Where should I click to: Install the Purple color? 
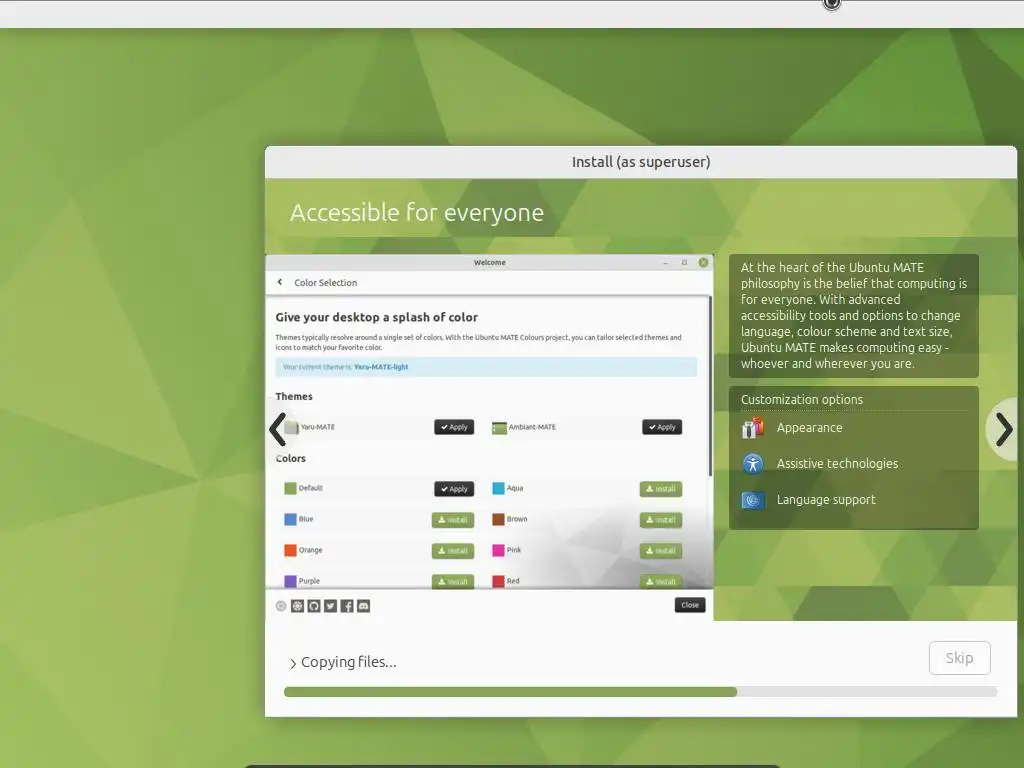pos(453,581)
